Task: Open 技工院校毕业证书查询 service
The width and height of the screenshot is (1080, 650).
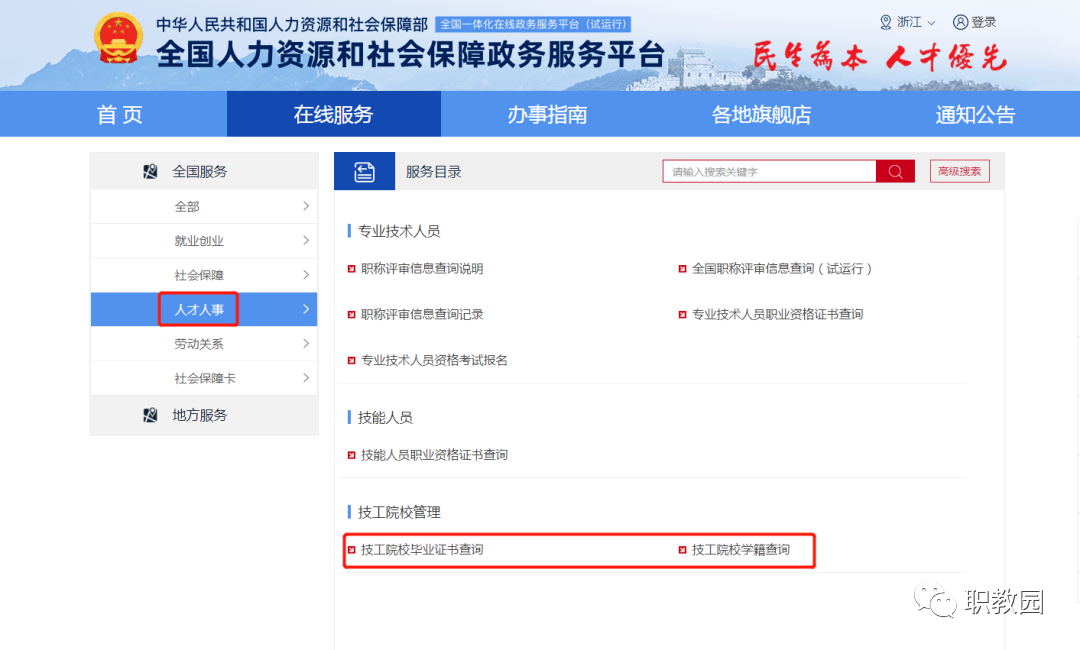Action: point(423,549)
